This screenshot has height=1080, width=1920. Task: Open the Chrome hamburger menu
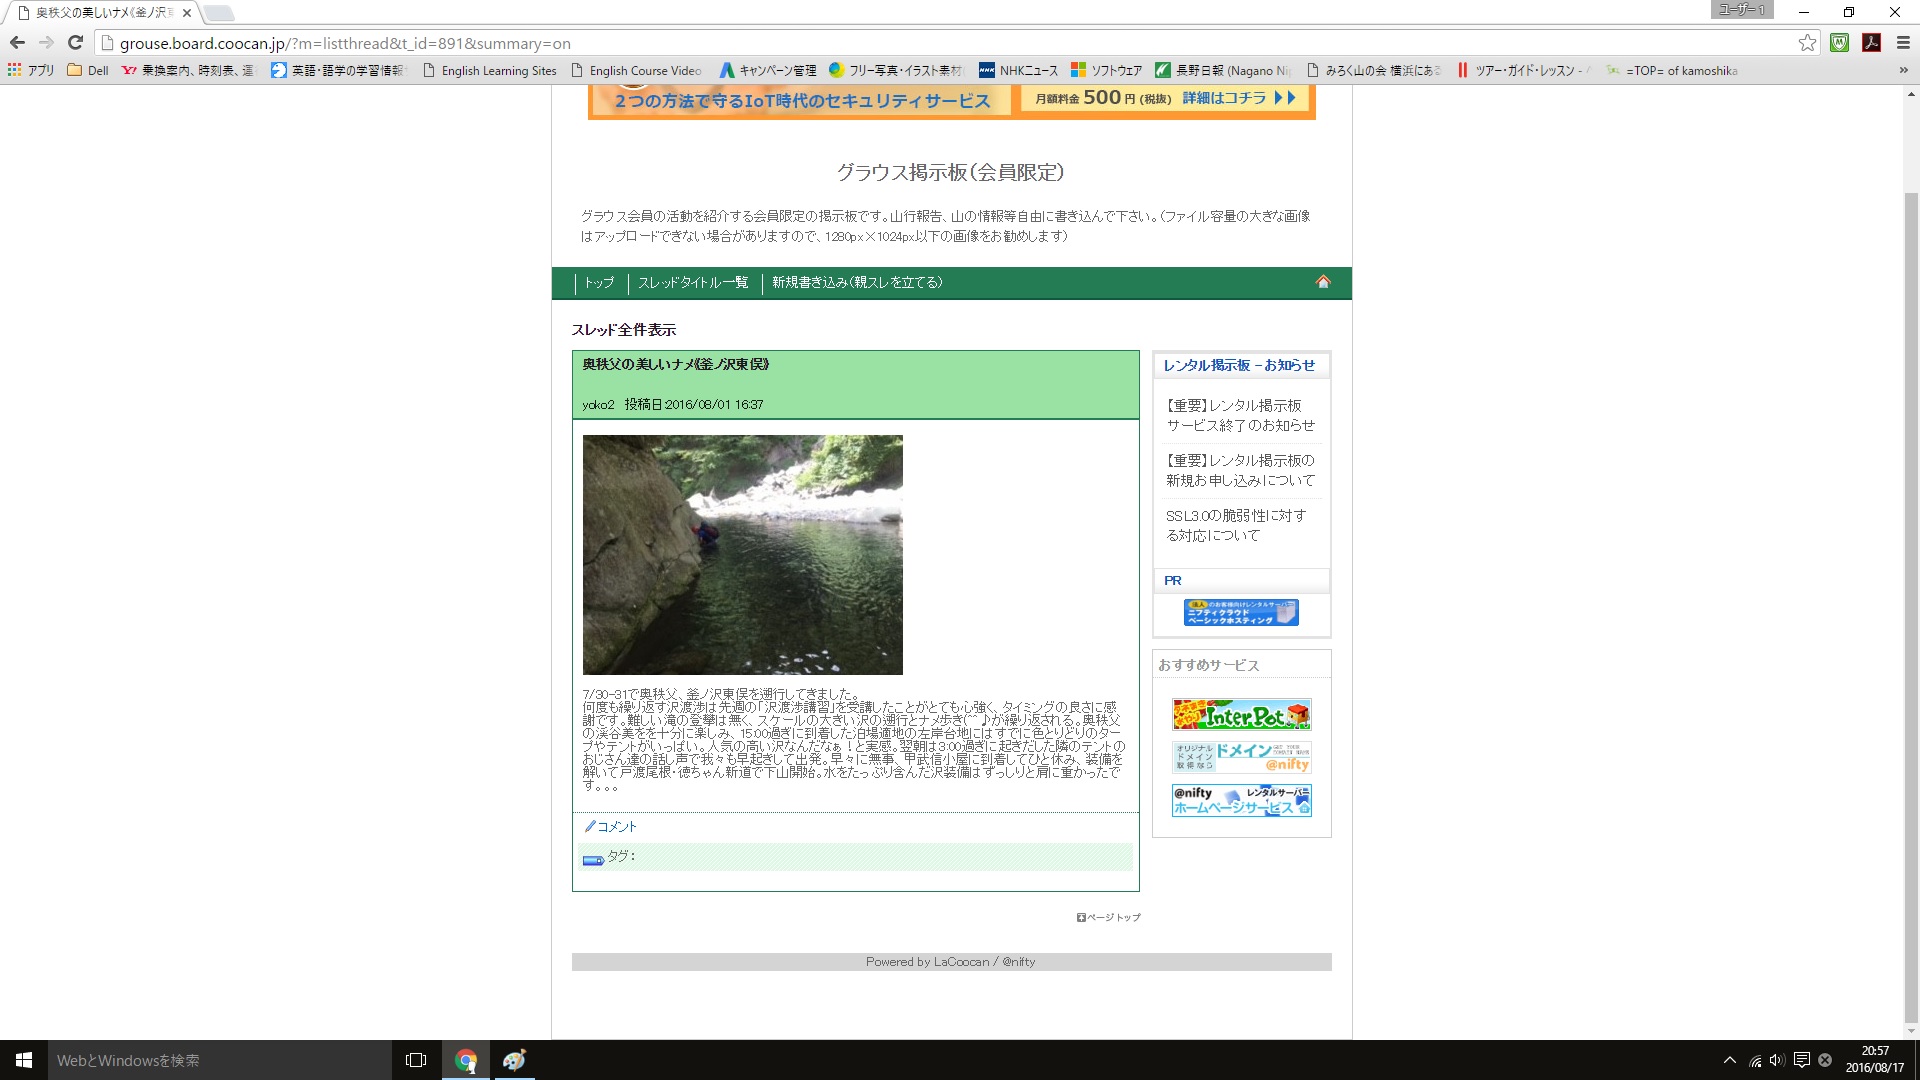(x=1903, y=43)
